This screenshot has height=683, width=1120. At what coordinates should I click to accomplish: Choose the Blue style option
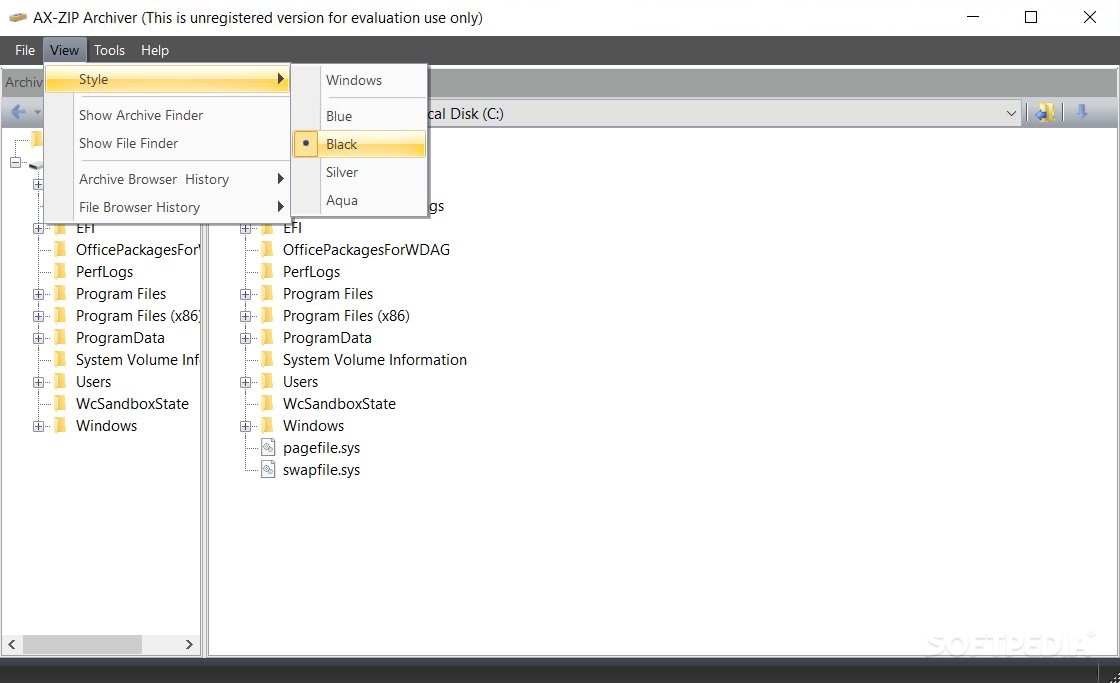coord(359,116)
